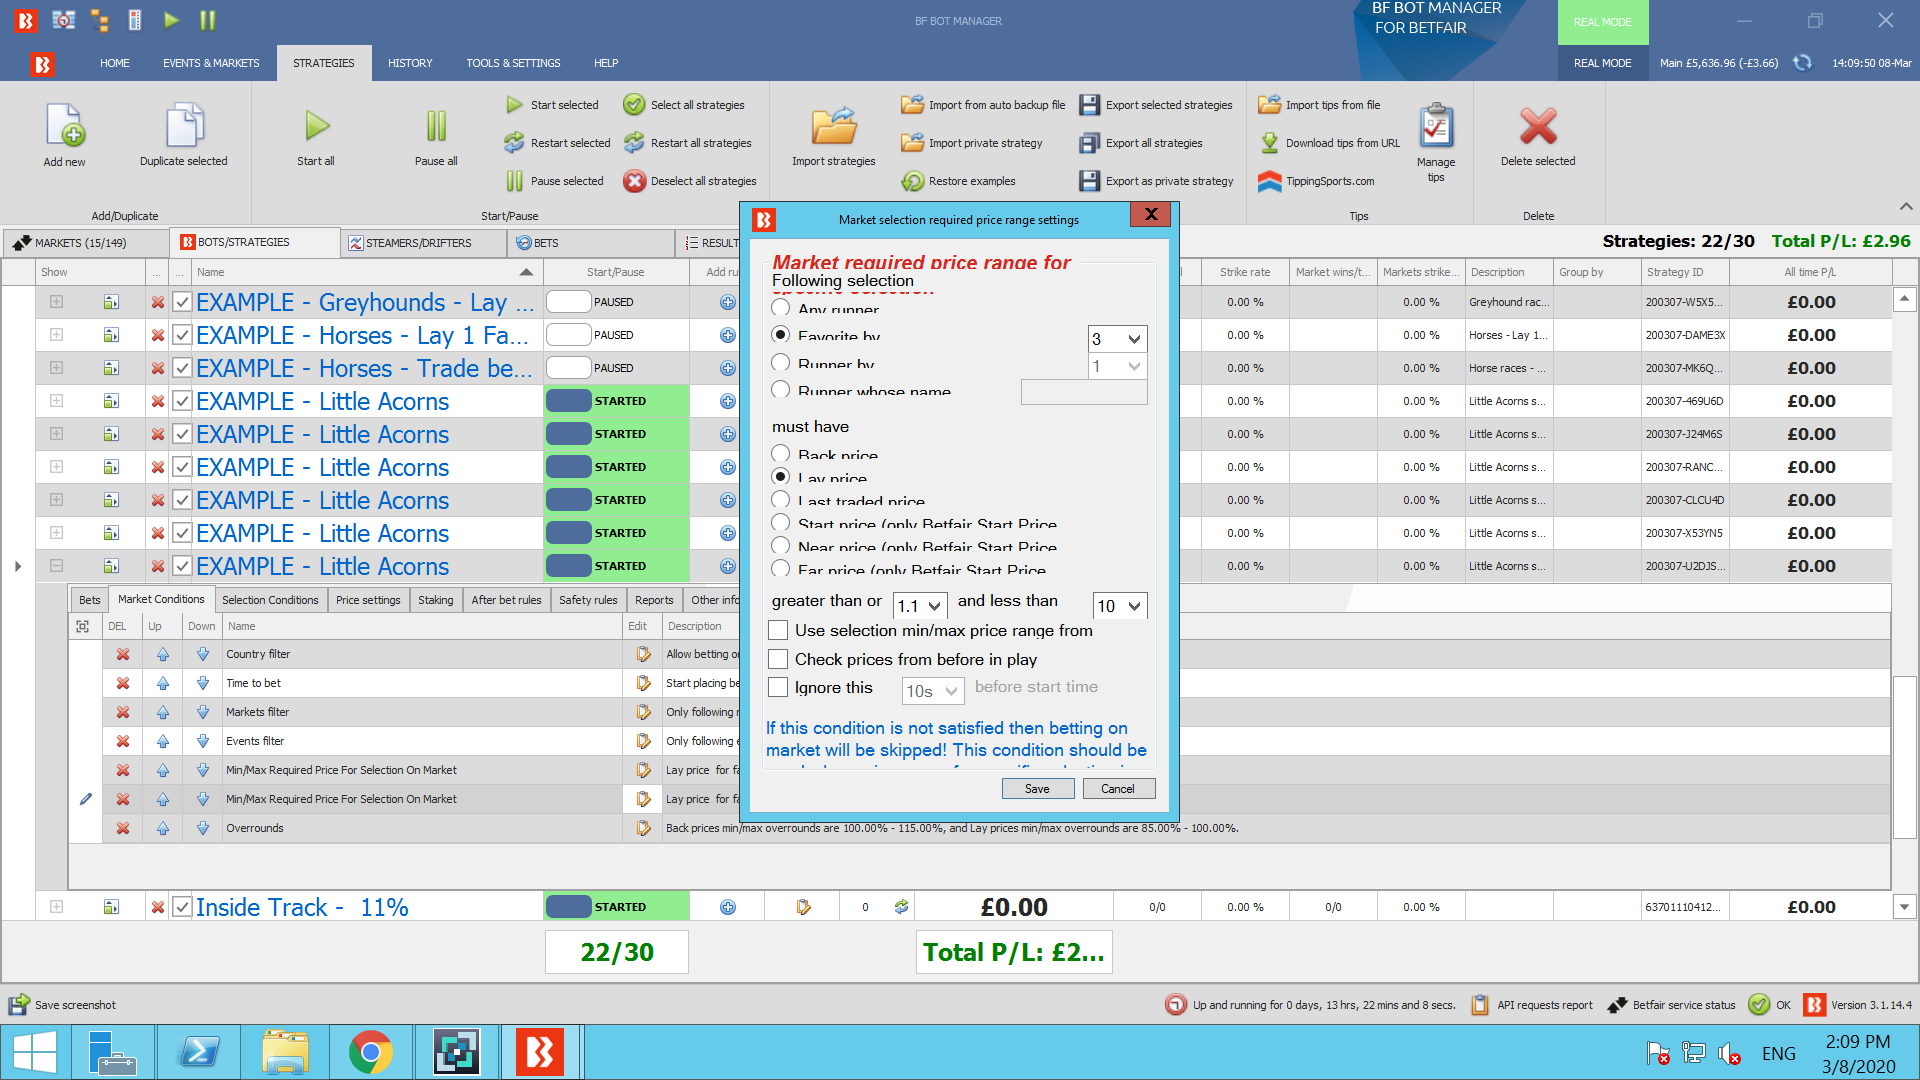The image size is (1920, 1080).
Task: Select the Runner by radio option
Action: (x=781, y=363)
